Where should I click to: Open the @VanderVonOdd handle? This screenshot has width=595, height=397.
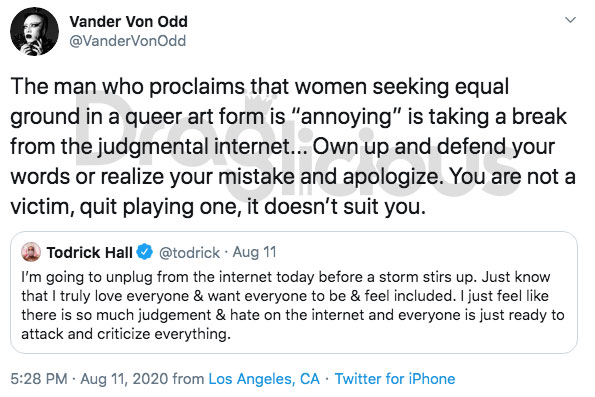tap(128, 41)
